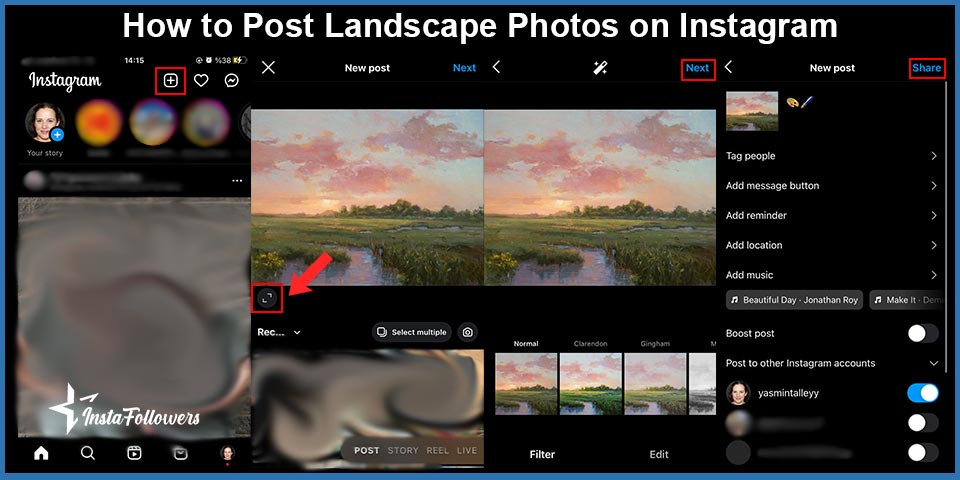960x480 pixels.
Task: Toggle the Boost post switch
Action: pos(923,334)
